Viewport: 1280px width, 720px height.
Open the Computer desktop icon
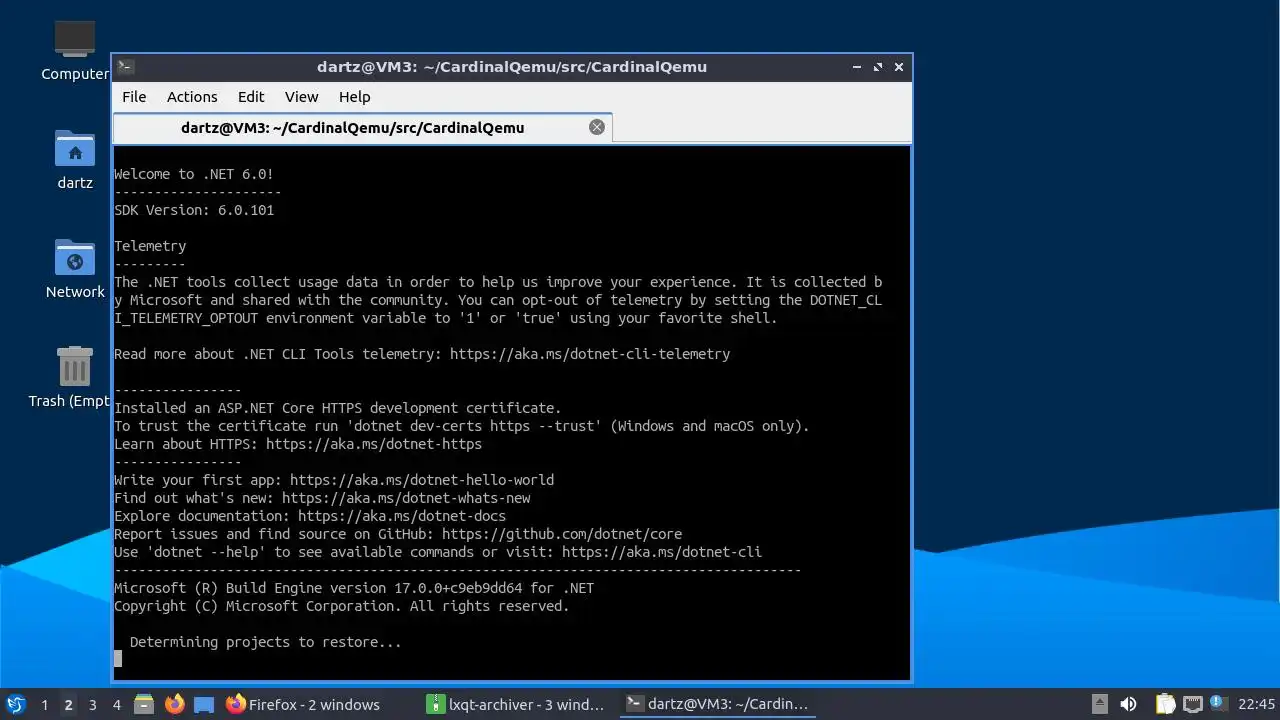(x=75, y=50)
